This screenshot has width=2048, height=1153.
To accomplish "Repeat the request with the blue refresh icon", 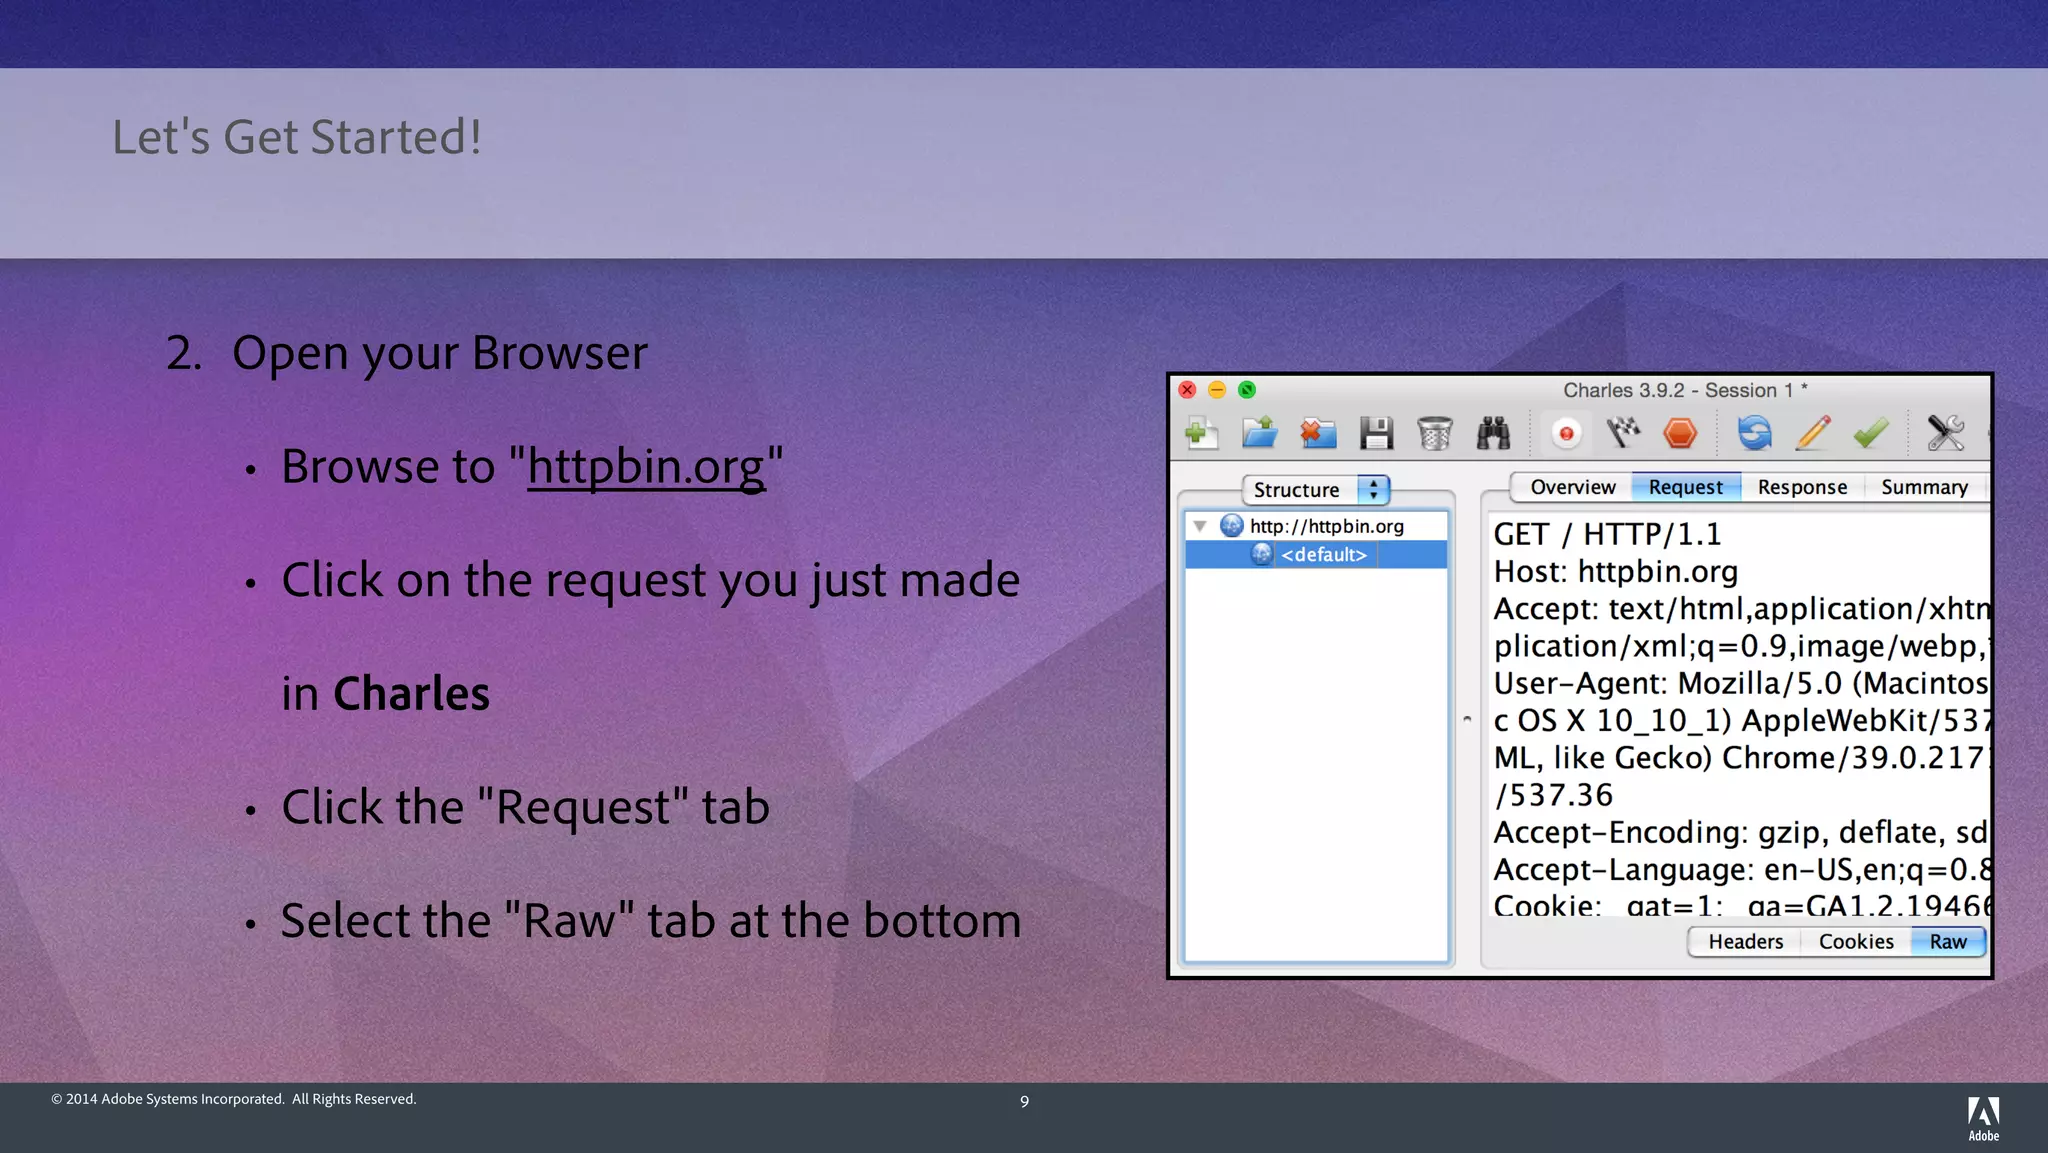I will coord(1754,434).
